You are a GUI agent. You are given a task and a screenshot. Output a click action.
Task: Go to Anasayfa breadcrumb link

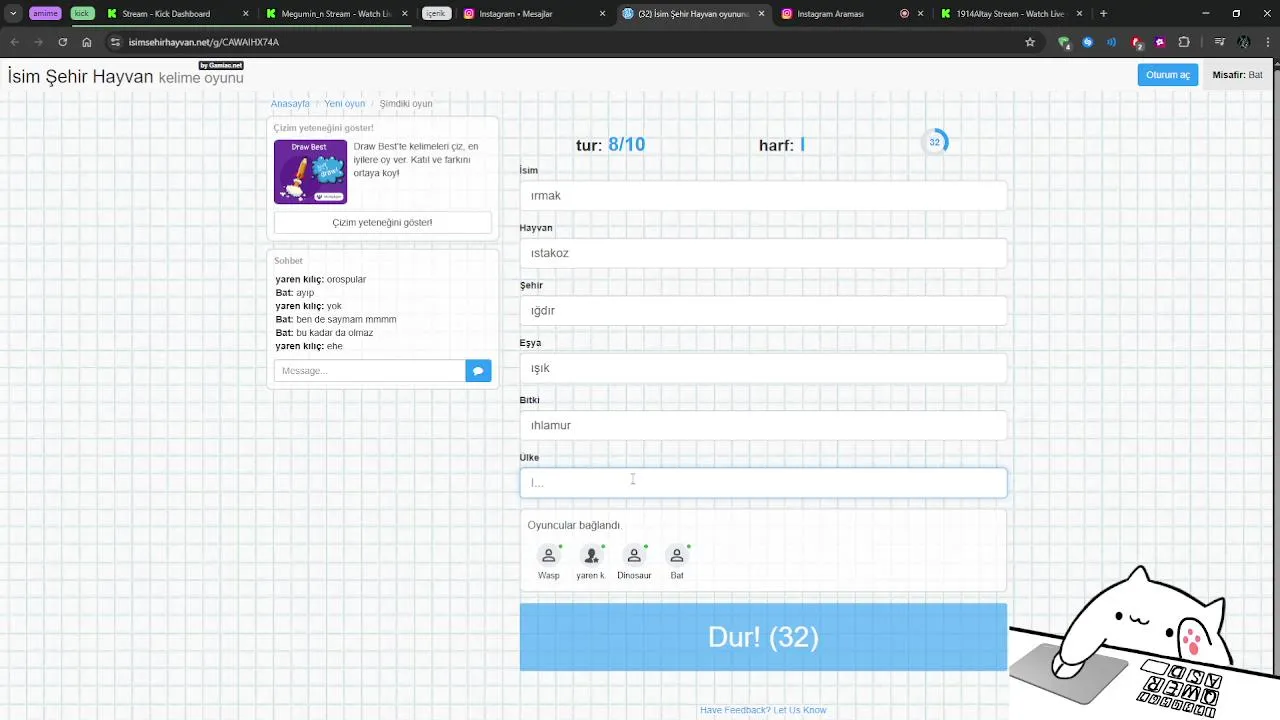click(x=290, y=104)
